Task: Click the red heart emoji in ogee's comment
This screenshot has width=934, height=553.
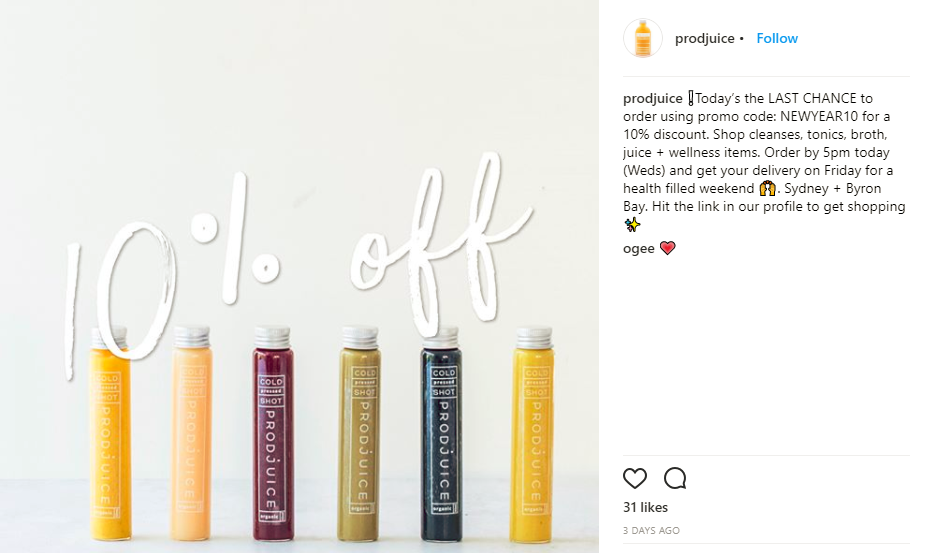Action: 667,248
